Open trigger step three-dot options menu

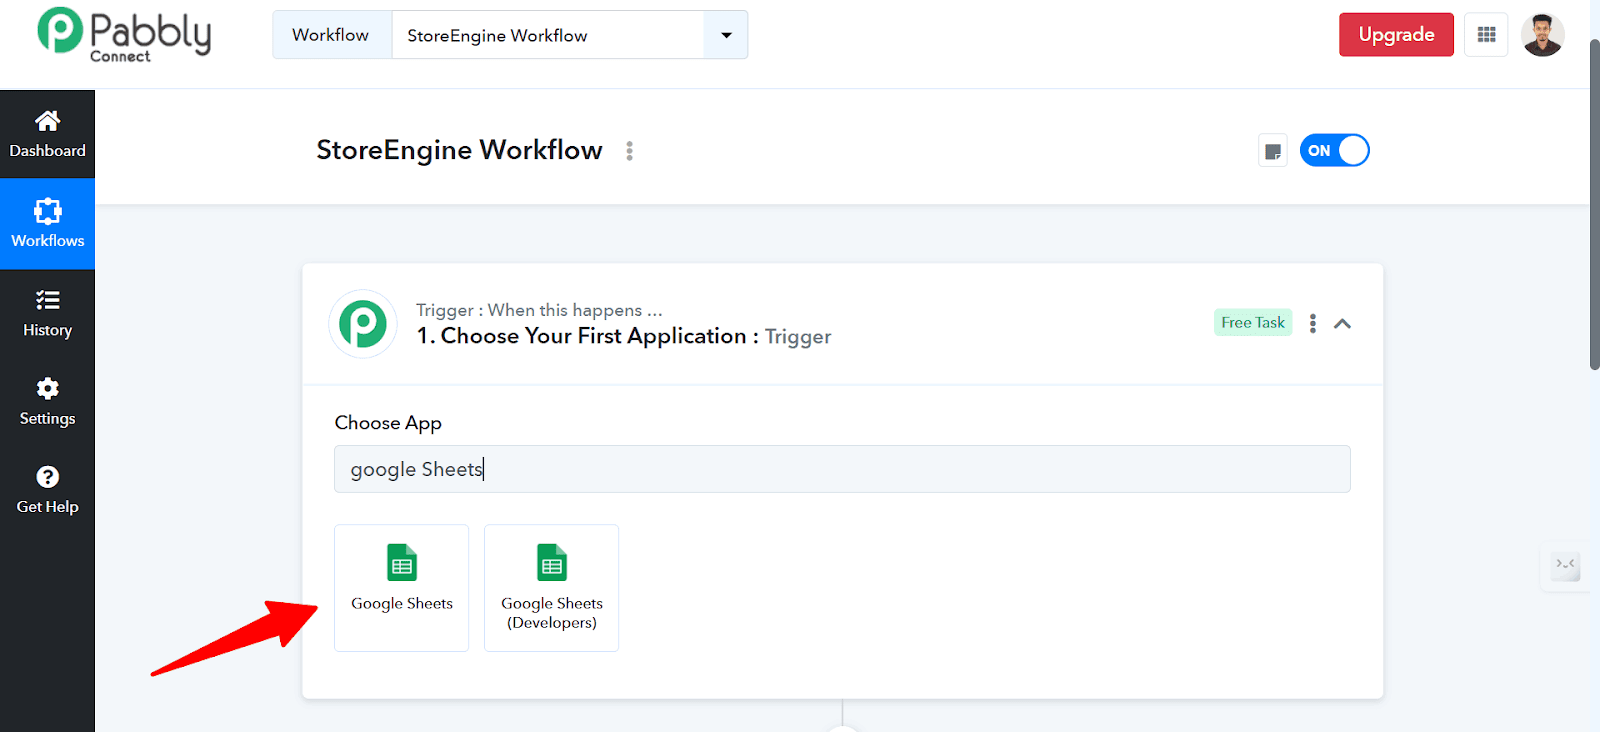tap(1312, 323)
